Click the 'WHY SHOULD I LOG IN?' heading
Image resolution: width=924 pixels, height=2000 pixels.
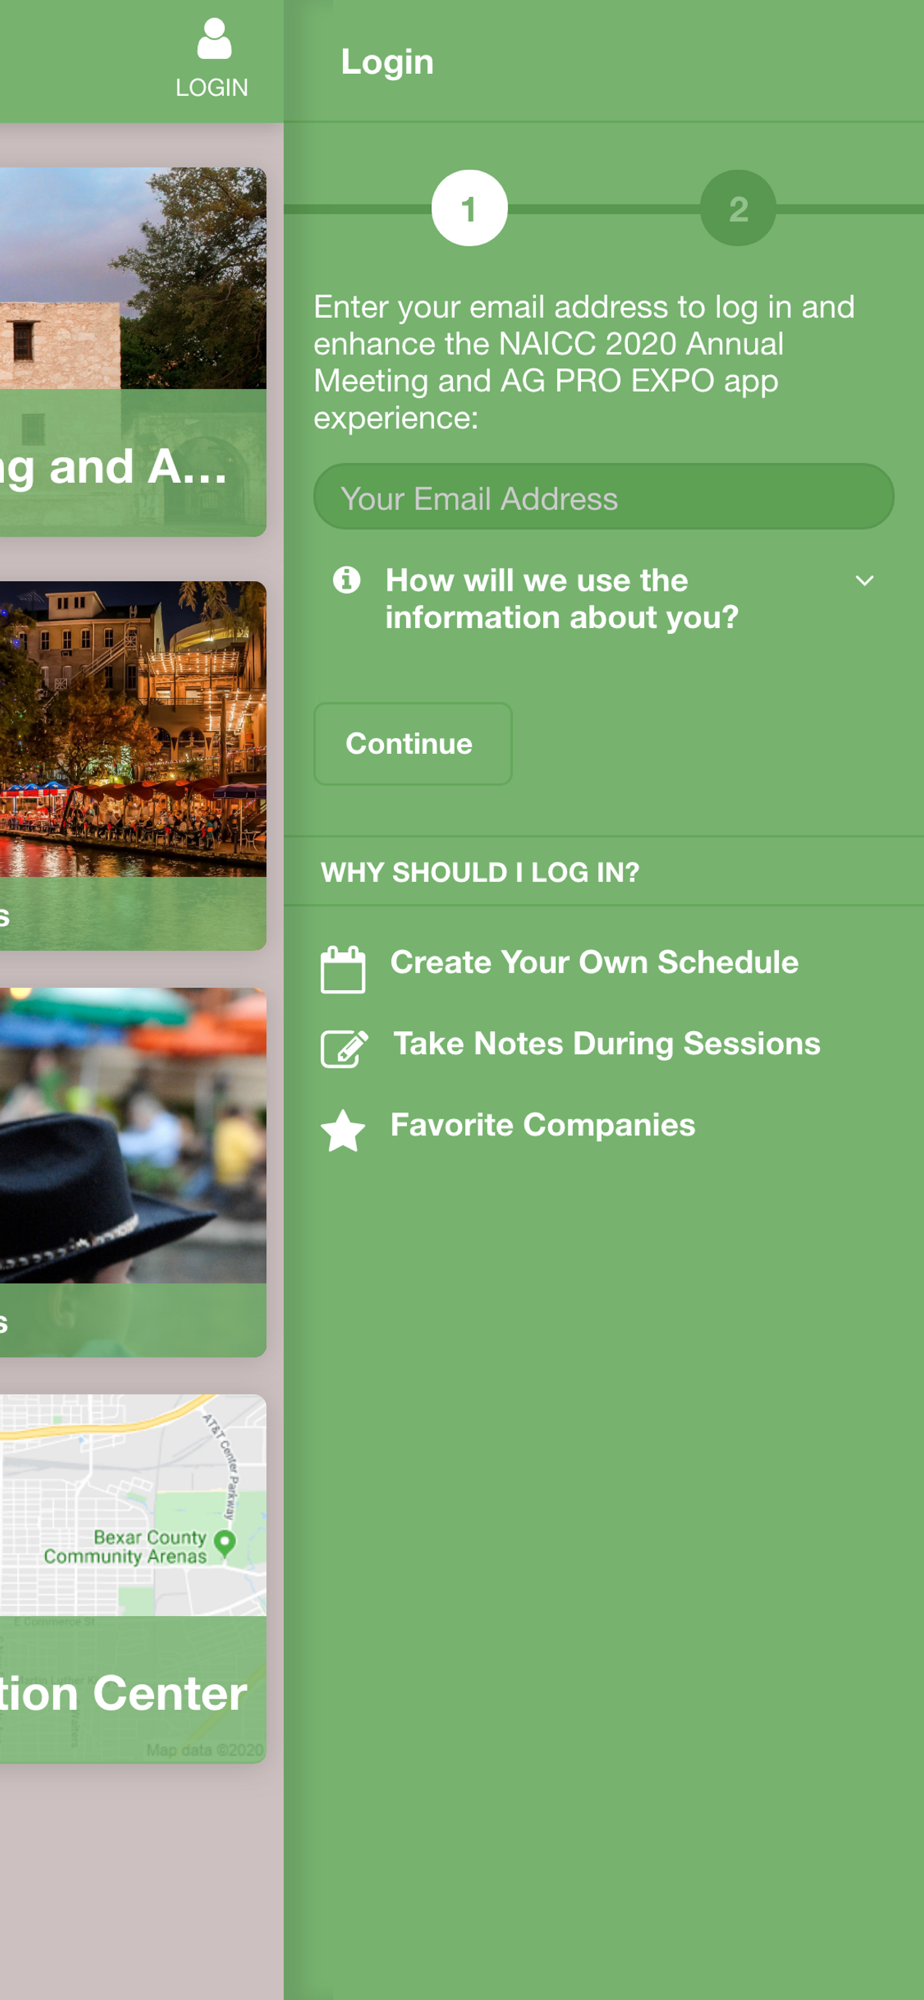pos(480,872)
